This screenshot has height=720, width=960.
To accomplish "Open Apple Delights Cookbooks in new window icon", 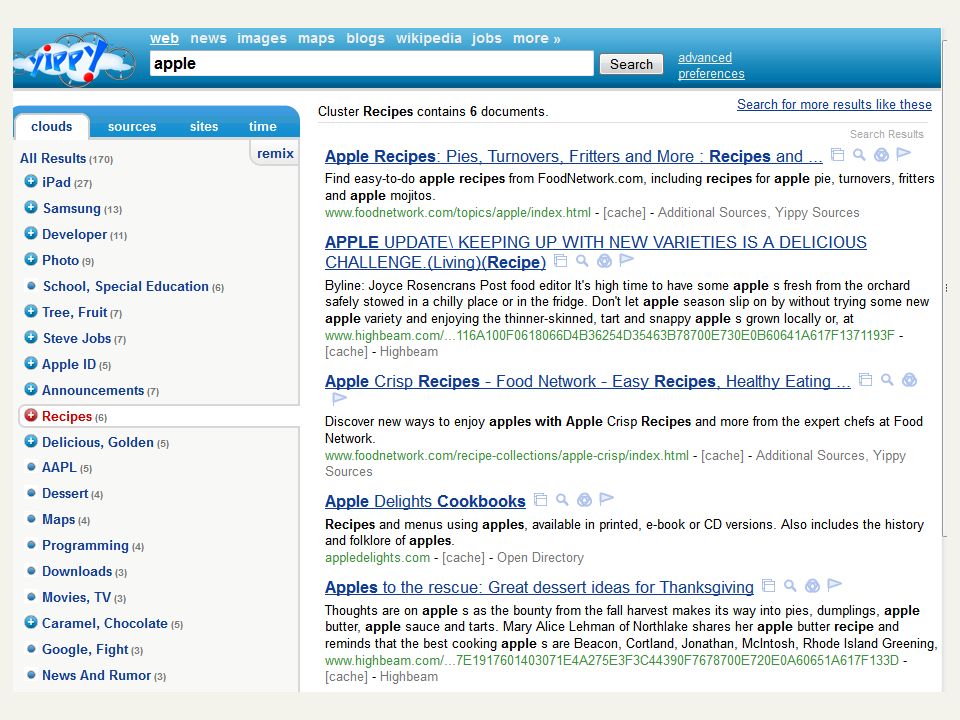I will pos(540,500).
